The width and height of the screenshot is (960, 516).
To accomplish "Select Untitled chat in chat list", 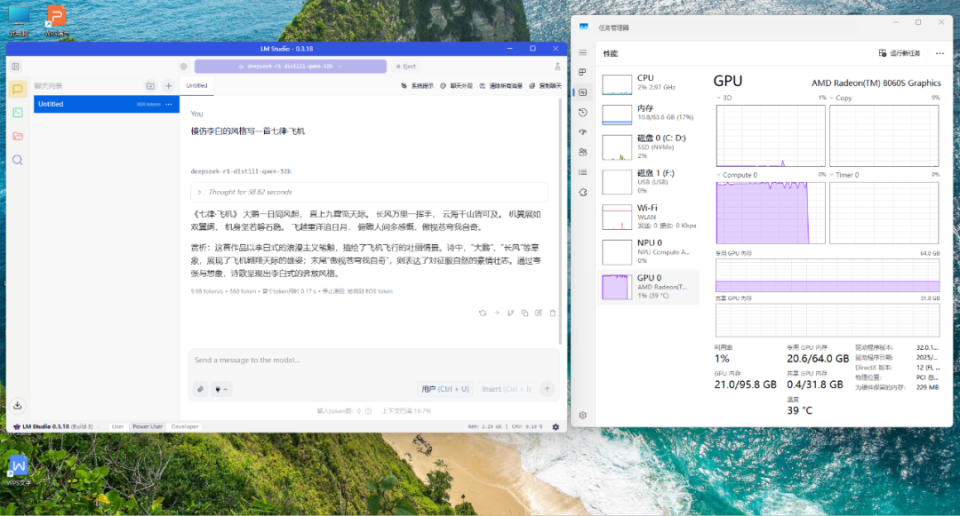I will [107, 104].
